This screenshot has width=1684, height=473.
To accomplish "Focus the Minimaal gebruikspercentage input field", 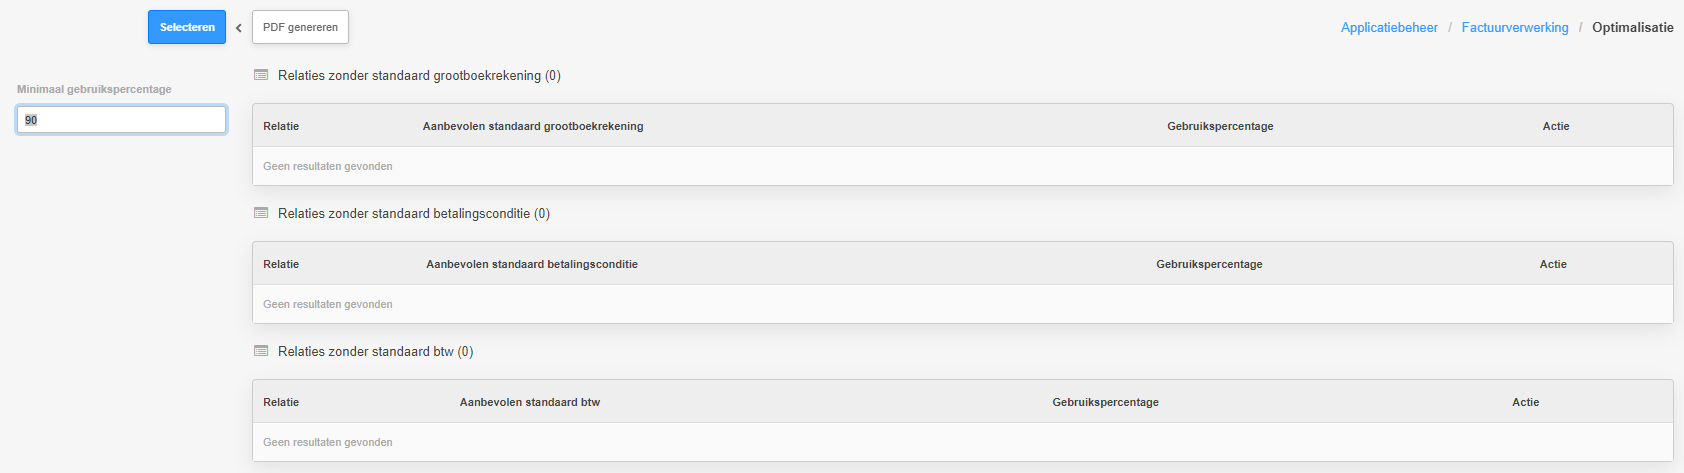I will pos(121,120).
